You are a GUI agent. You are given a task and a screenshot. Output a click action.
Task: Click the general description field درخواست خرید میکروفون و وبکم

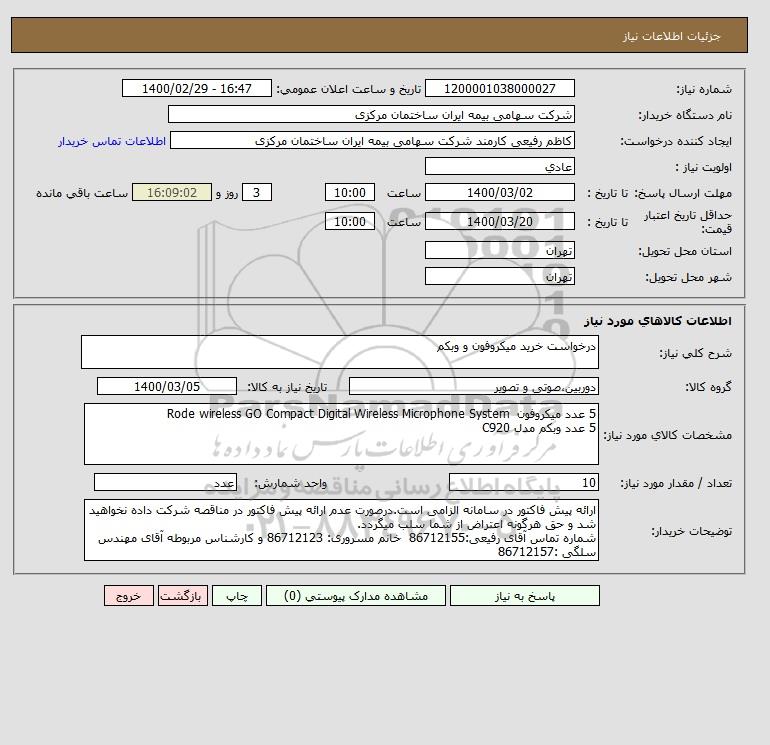click(340, 352)
